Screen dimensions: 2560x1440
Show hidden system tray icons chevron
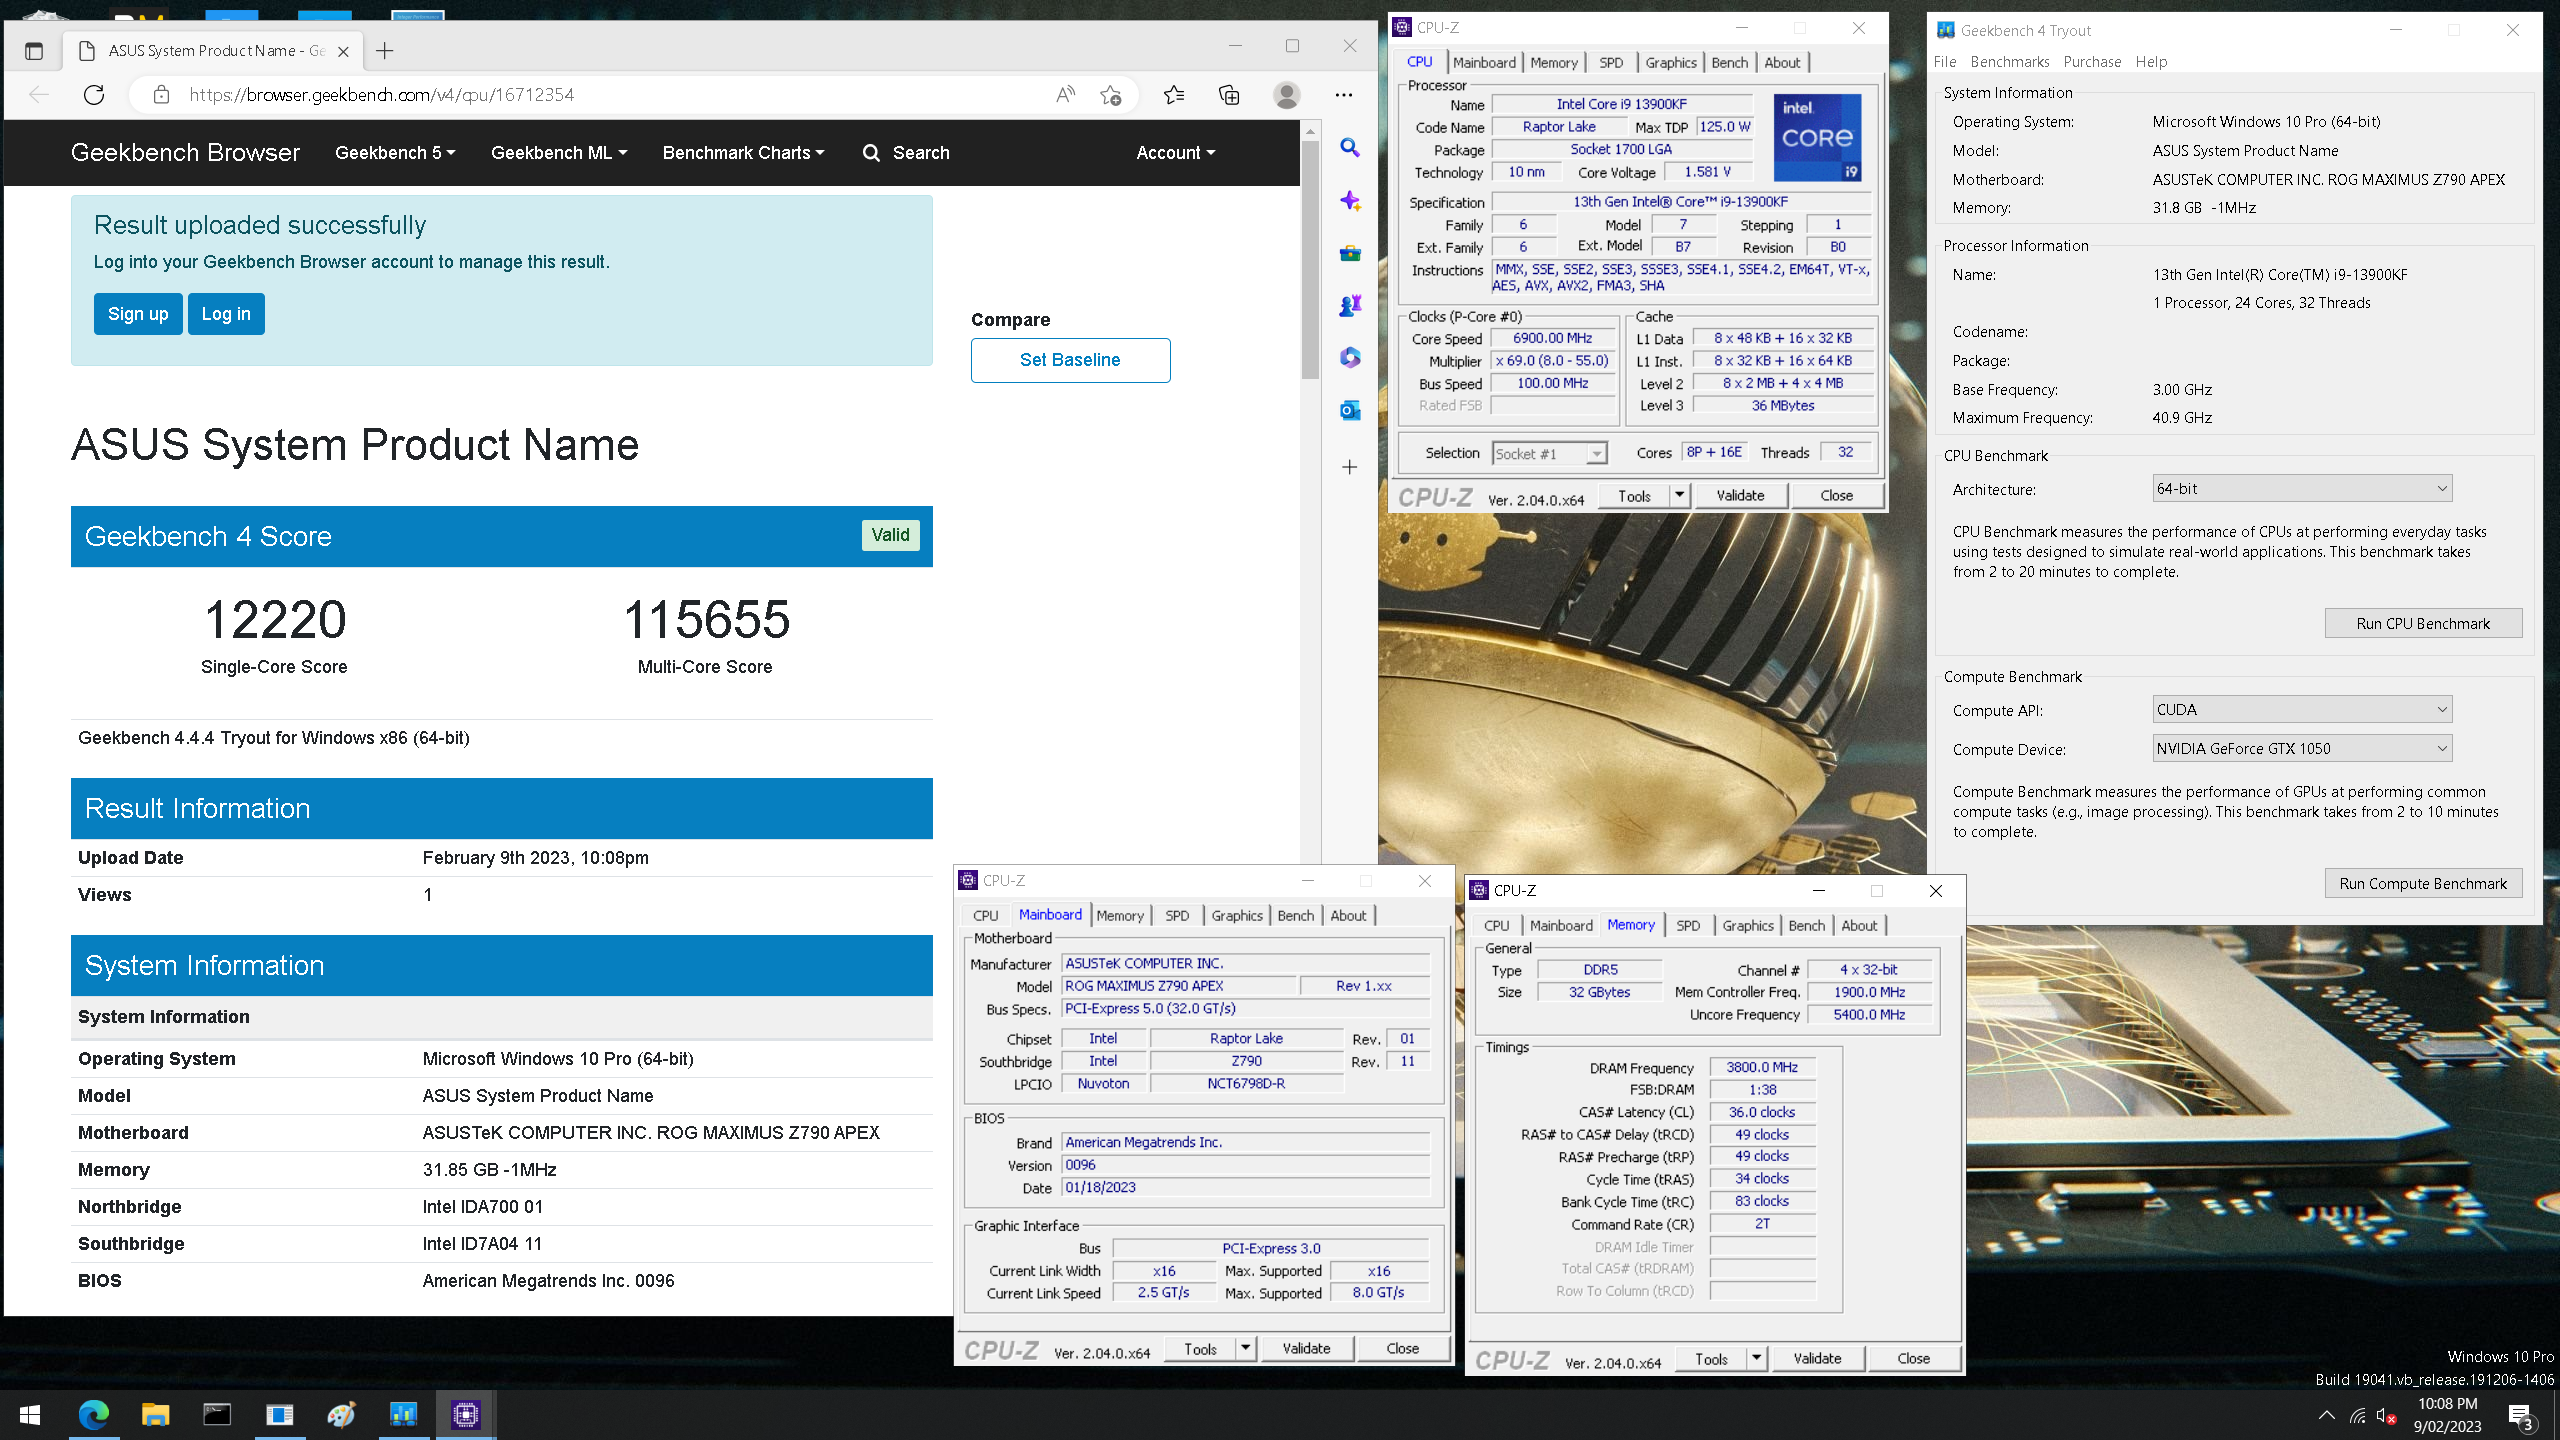(x=2326, y=1416)
